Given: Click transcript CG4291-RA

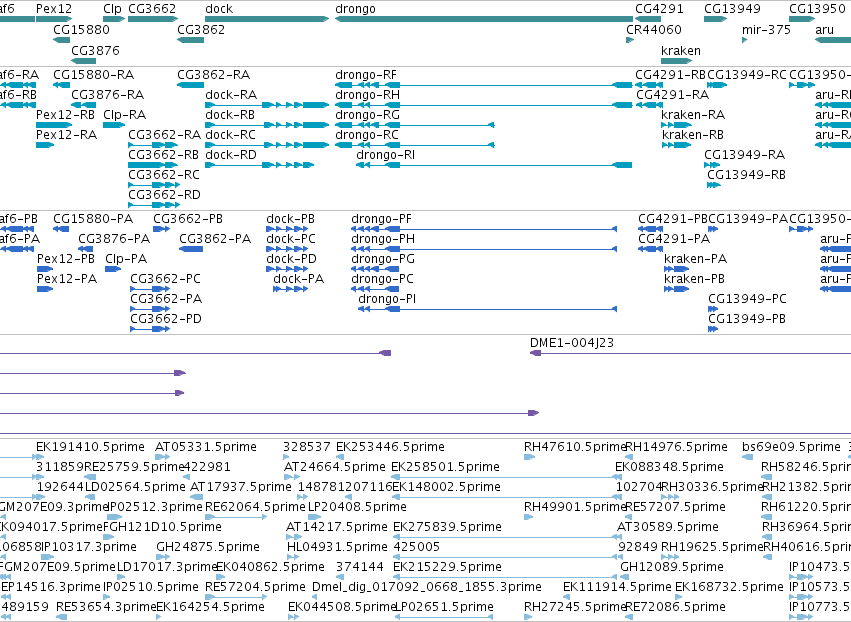Looking at the screenshot, I should click(x=649, y=105).
